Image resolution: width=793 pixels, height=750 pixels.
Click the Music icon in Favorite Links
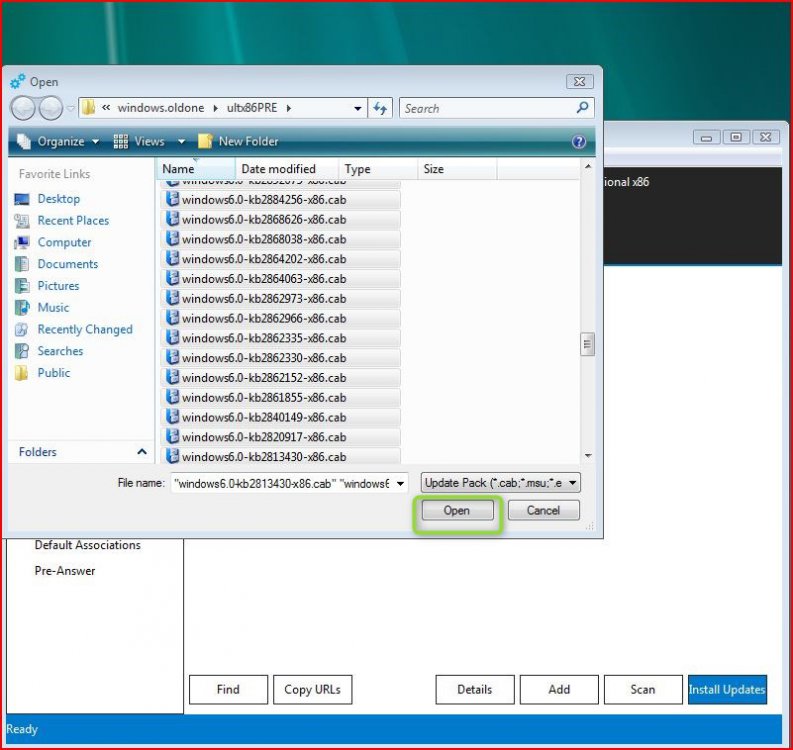tap(22, 307)
